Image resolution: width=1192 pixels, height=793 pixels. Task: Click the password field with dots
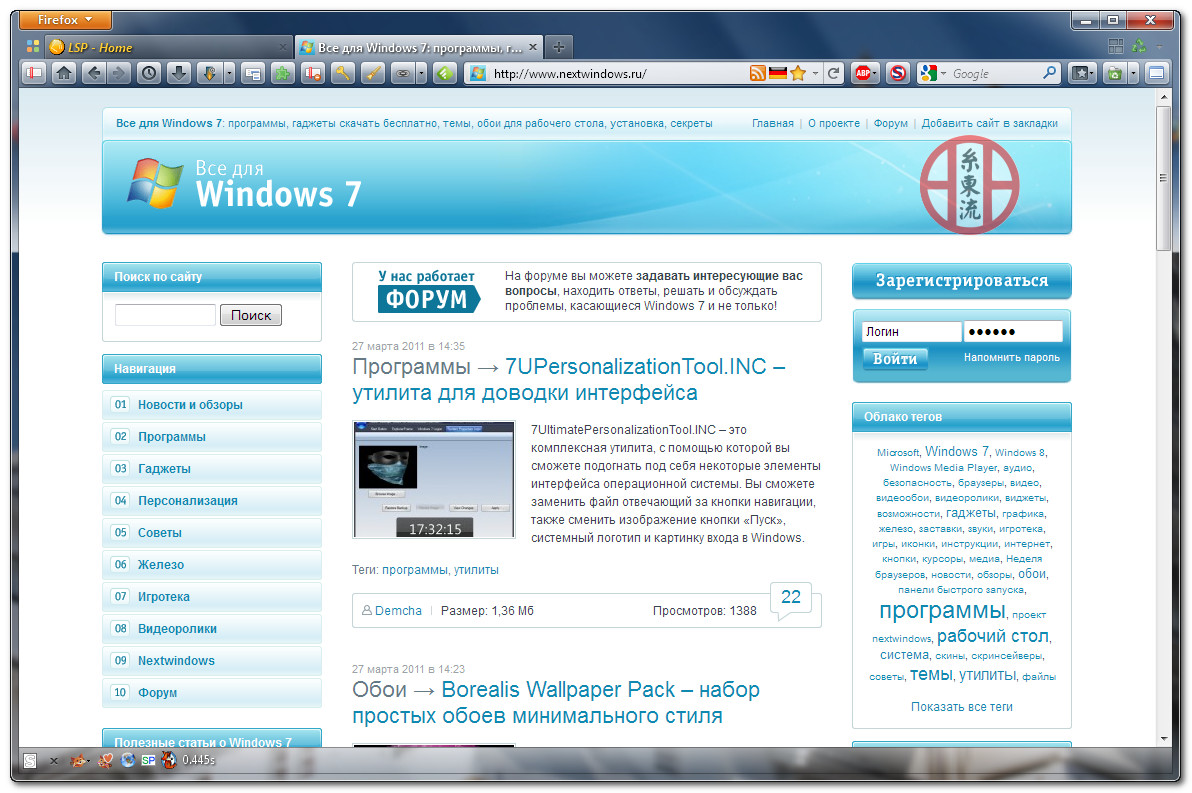pos(1013,331)
